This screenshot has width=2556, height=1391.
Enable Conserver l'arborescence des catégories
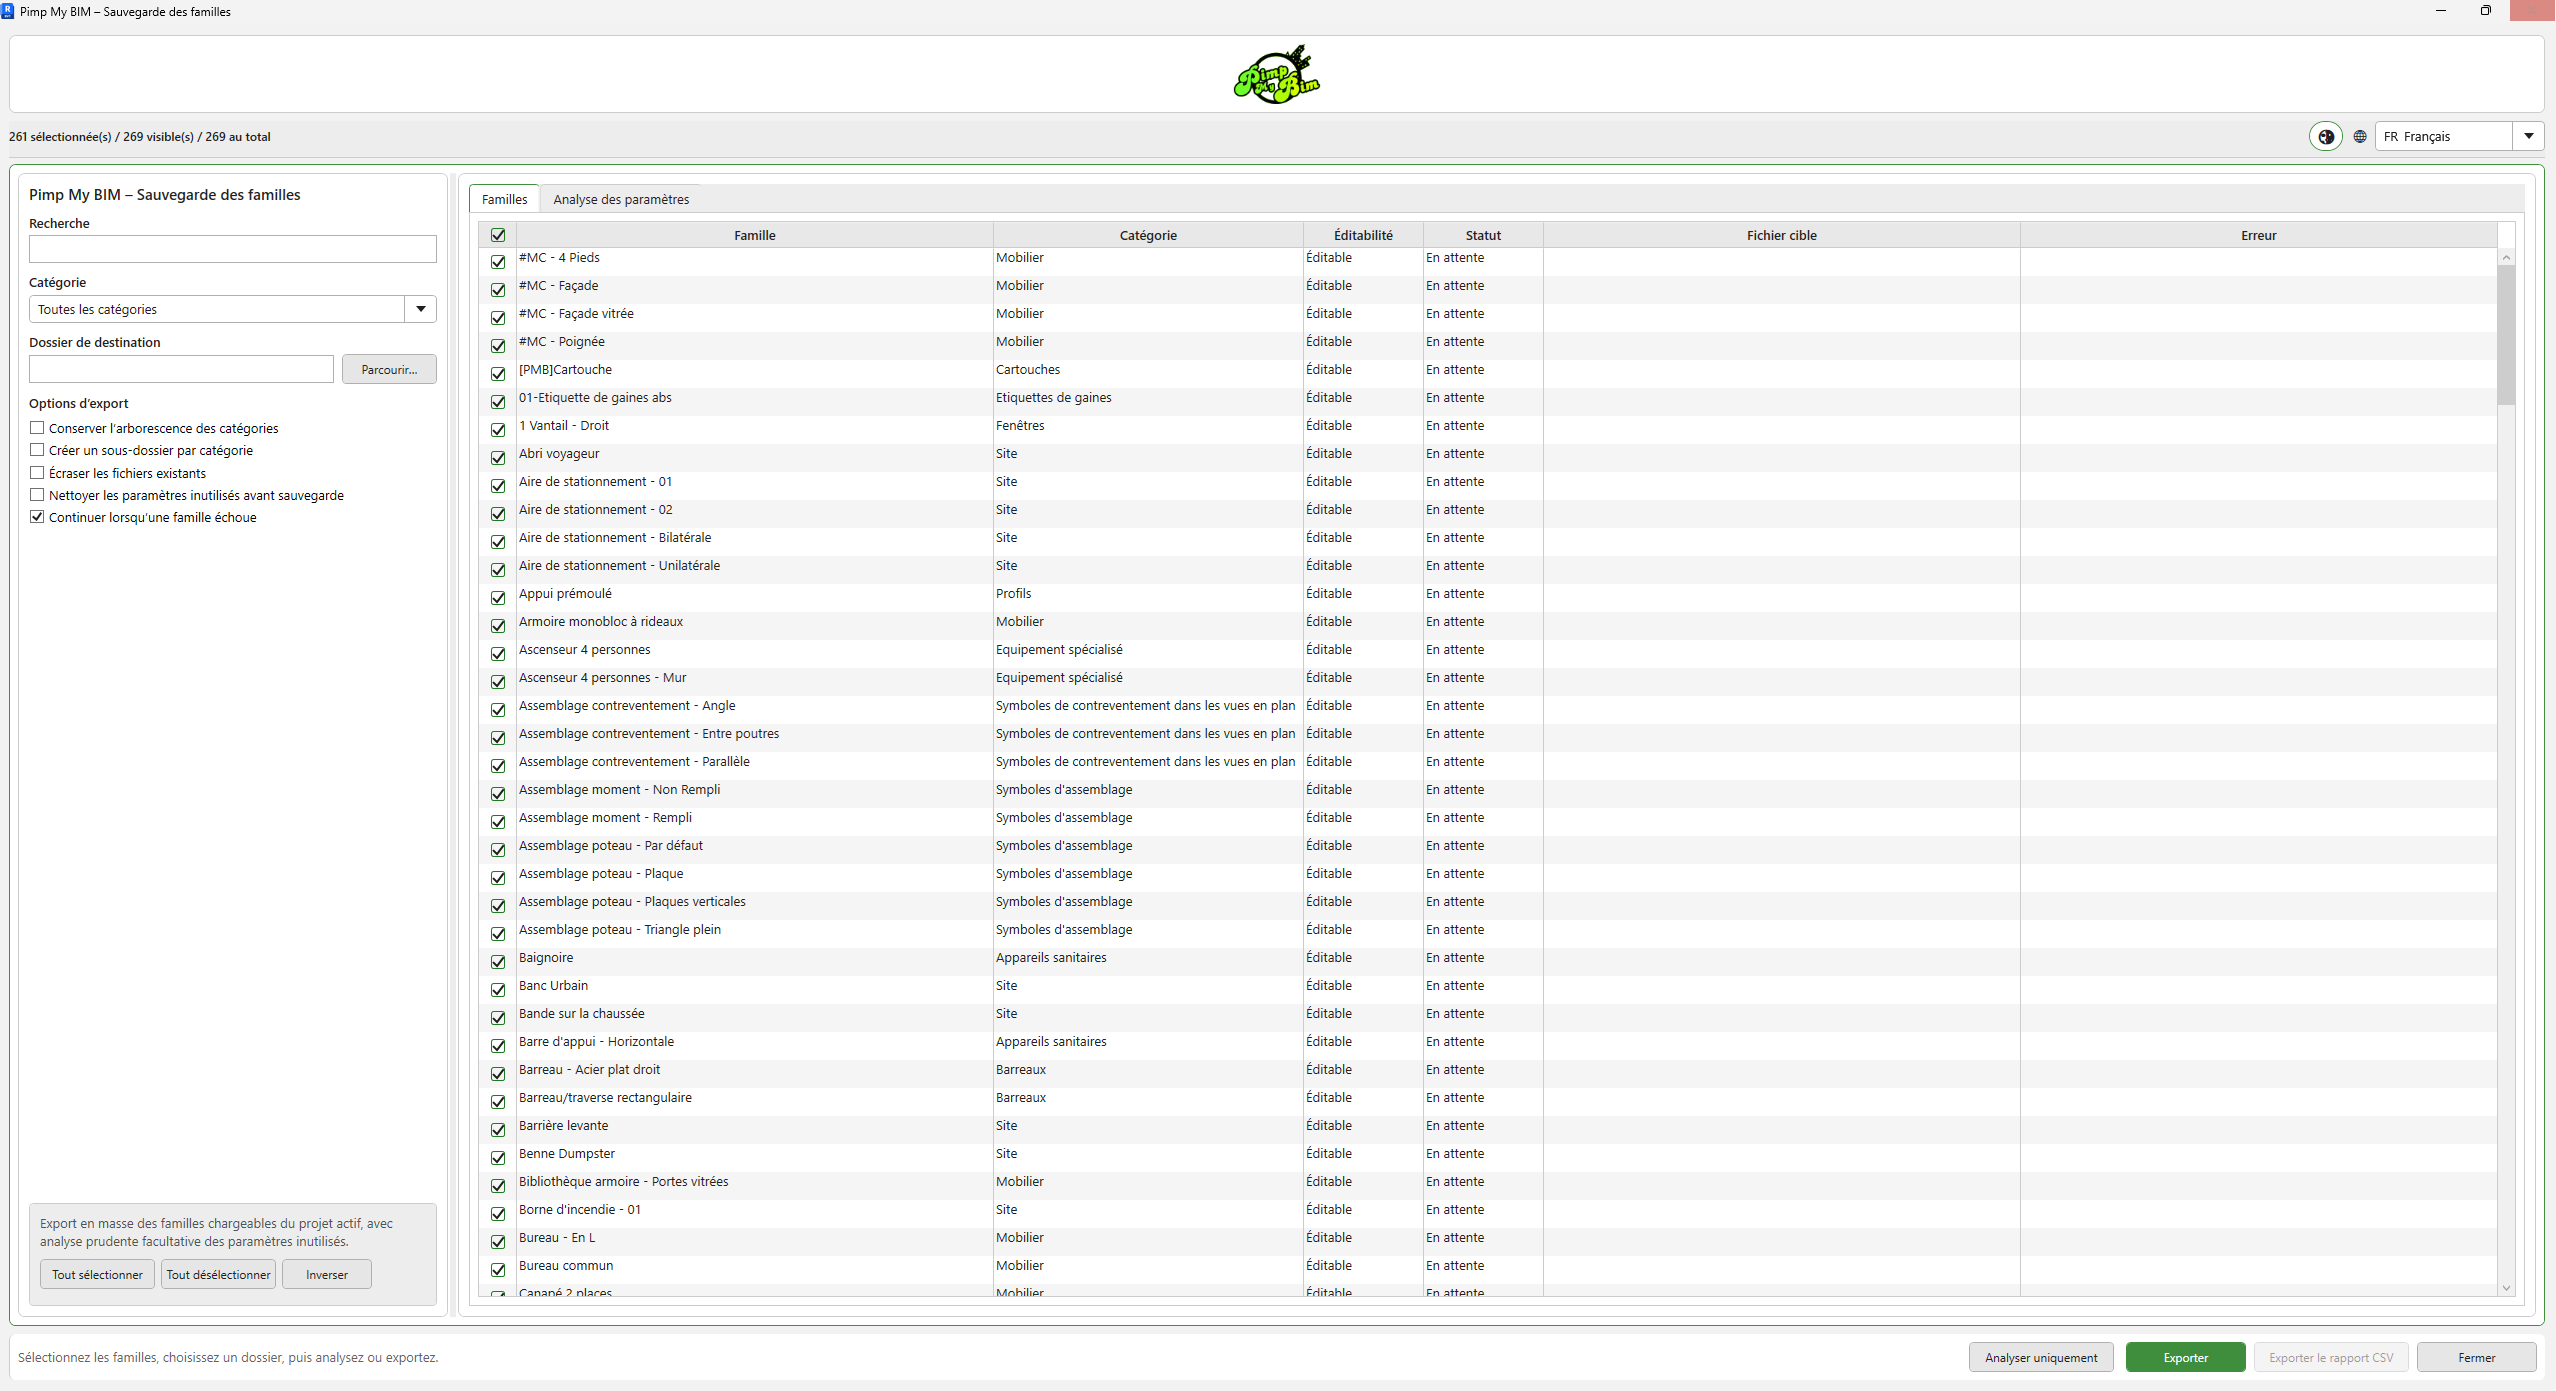coord(37,428)
